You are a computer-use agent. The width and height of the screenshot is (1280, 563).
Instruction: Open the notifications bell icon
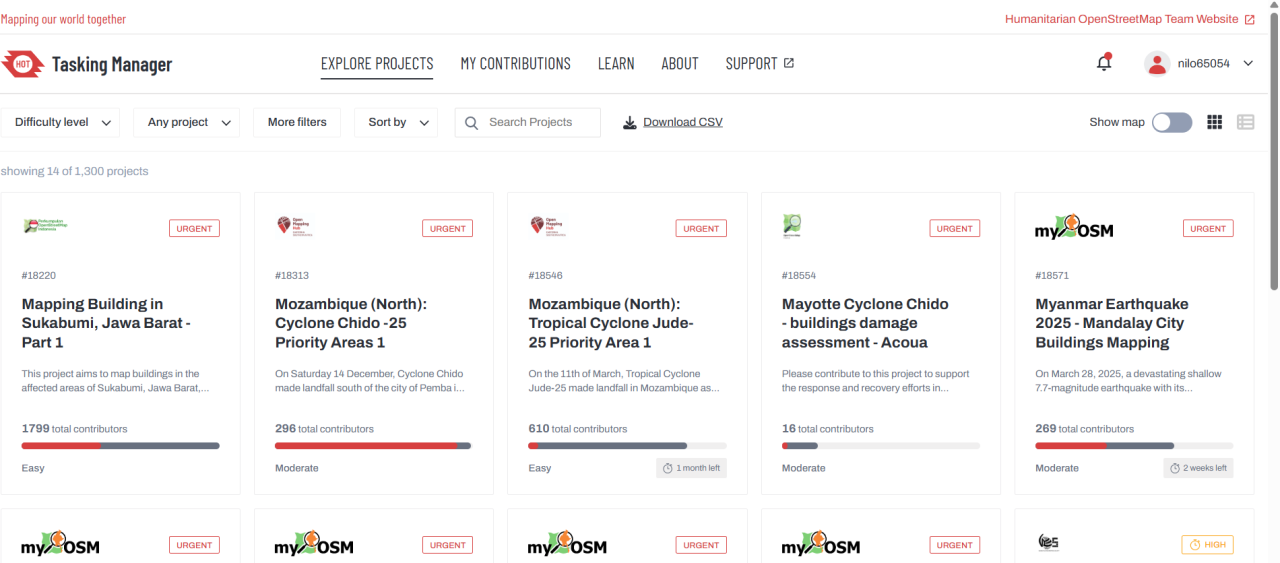tap(1104, 63)
